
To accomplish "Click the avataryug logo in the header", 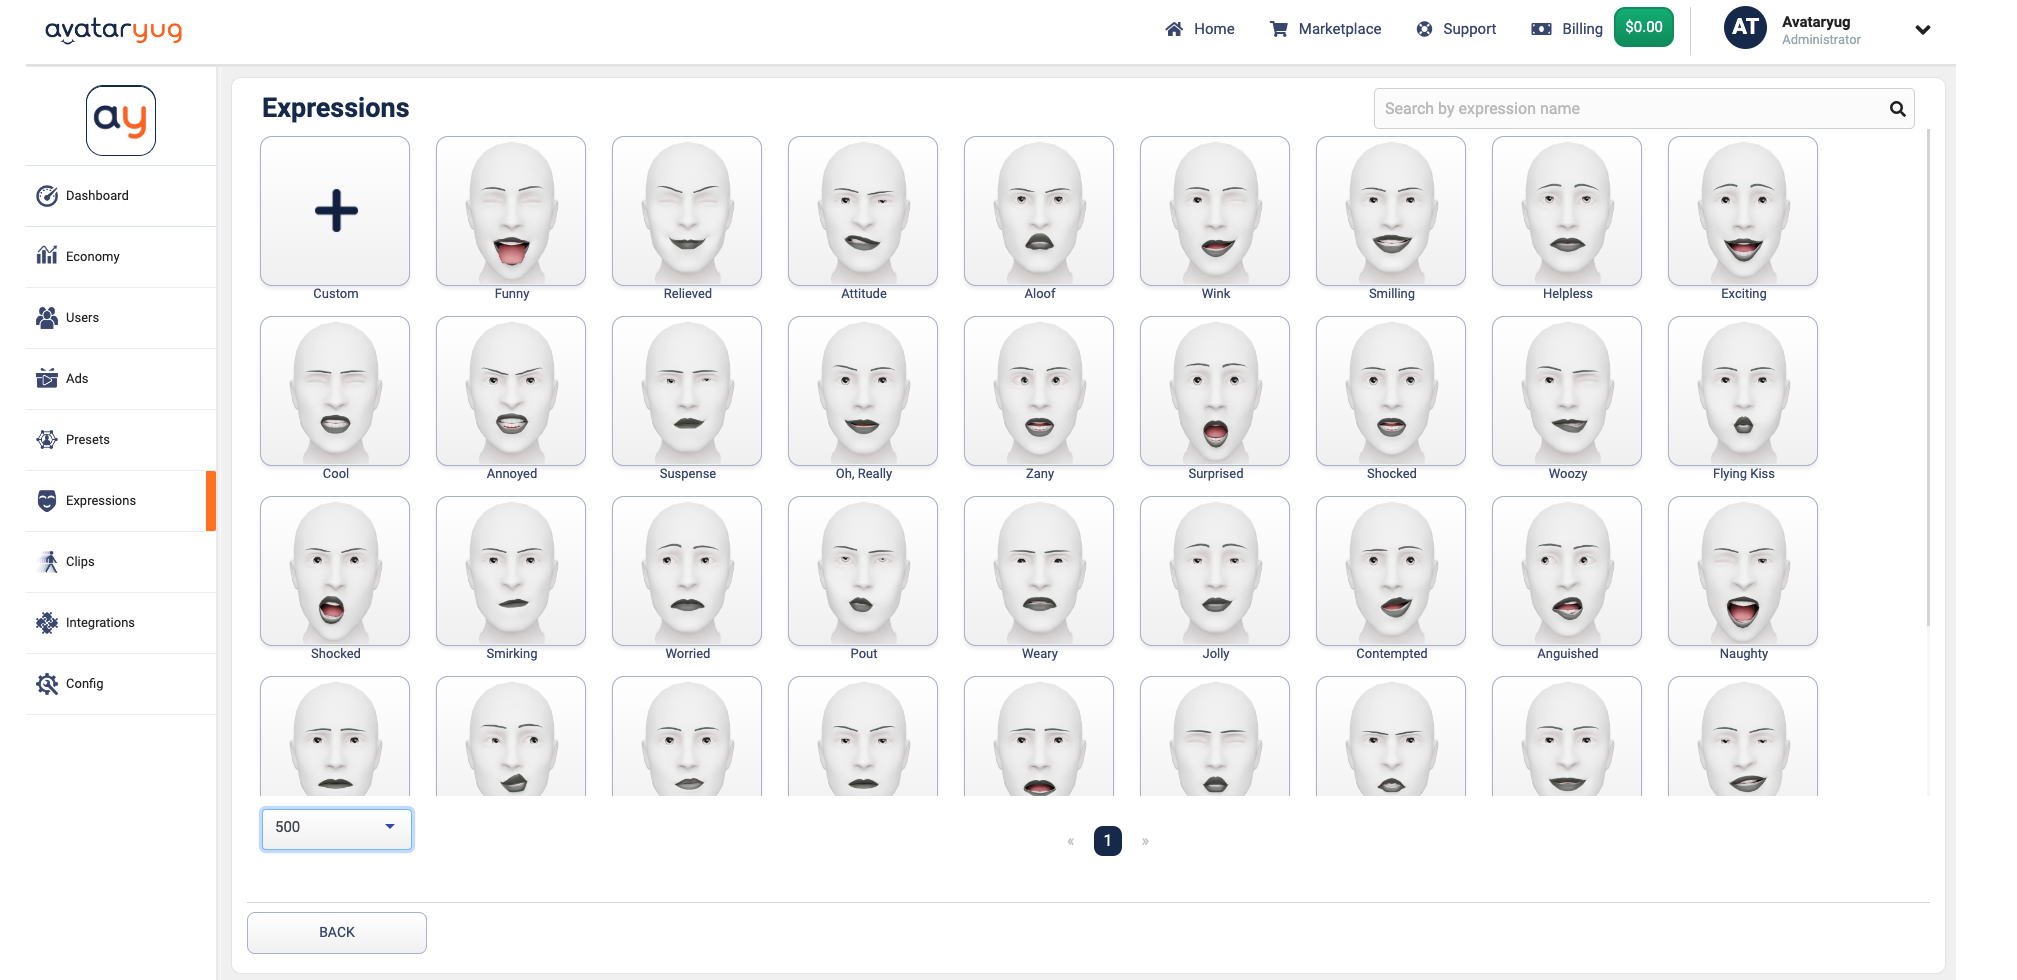I will click(x=114, y=30).
